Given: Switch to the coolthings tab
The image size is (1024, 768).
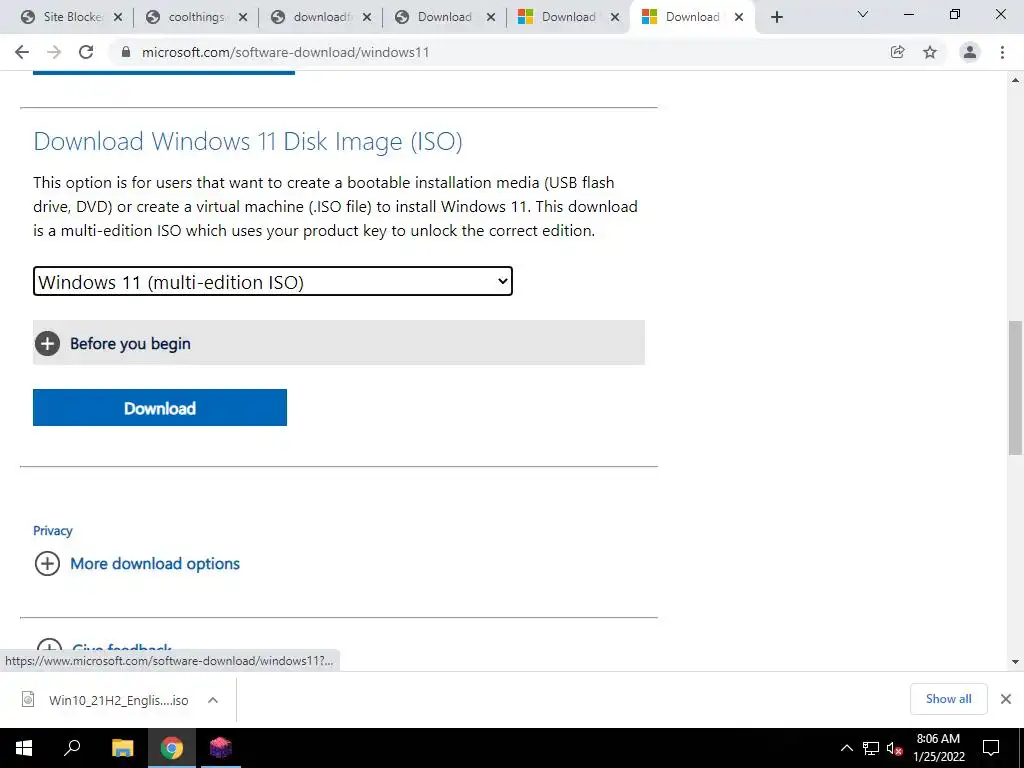Looking at the screenshot, I should pos(187,18).
